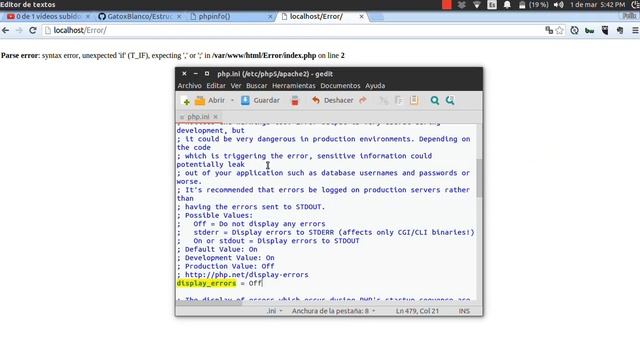
Task: Click the http://php.net/display-errors comment line
Action: pyautogui.click(x=242, y=275)
